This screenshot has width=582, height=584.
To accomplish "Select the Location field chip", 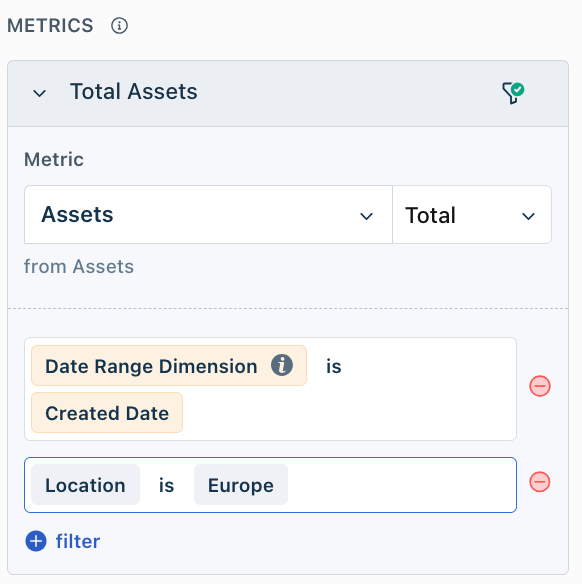I will pyautogui.click(x=85, y=485).
